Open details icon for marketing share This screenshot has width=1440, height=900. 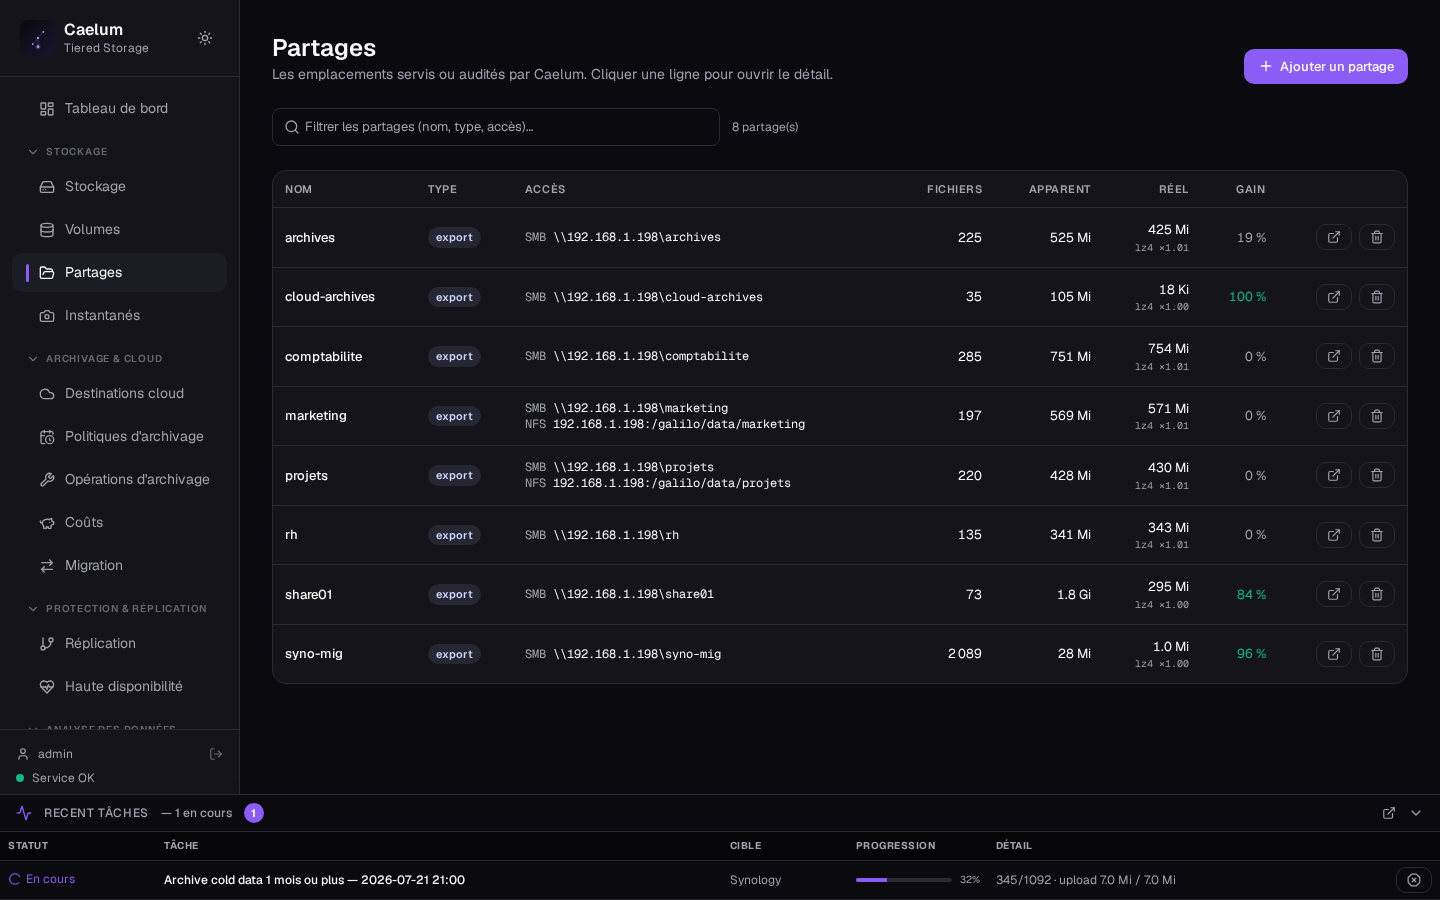[x=1334, y=416]
